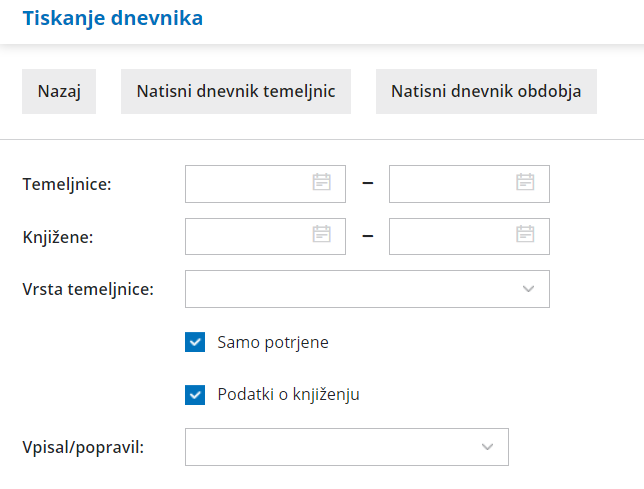644x489 pixels.
Task: Uncheck the Podatki o knjiženju checkbox
Action: [x=195, y=394]
